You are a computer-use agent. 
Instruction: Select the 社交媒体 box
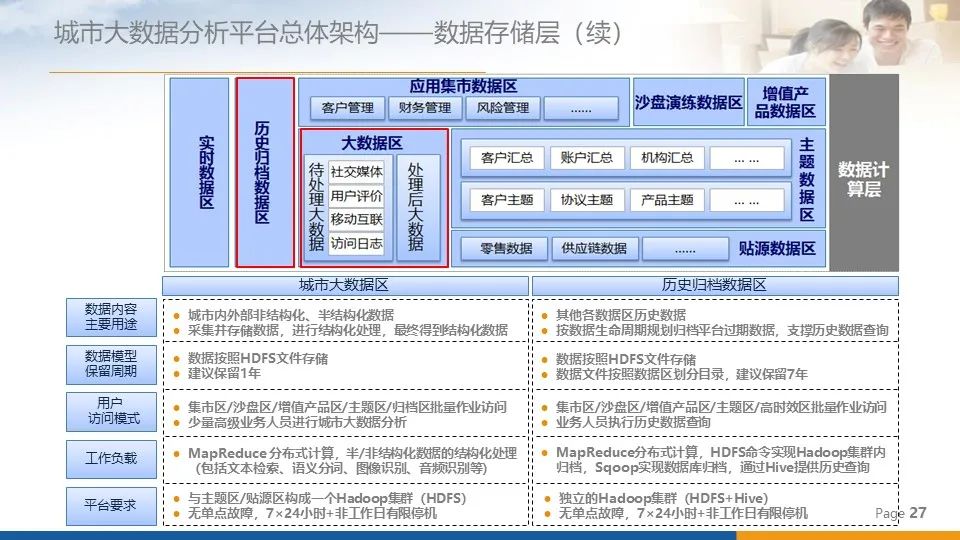point(356,172)
